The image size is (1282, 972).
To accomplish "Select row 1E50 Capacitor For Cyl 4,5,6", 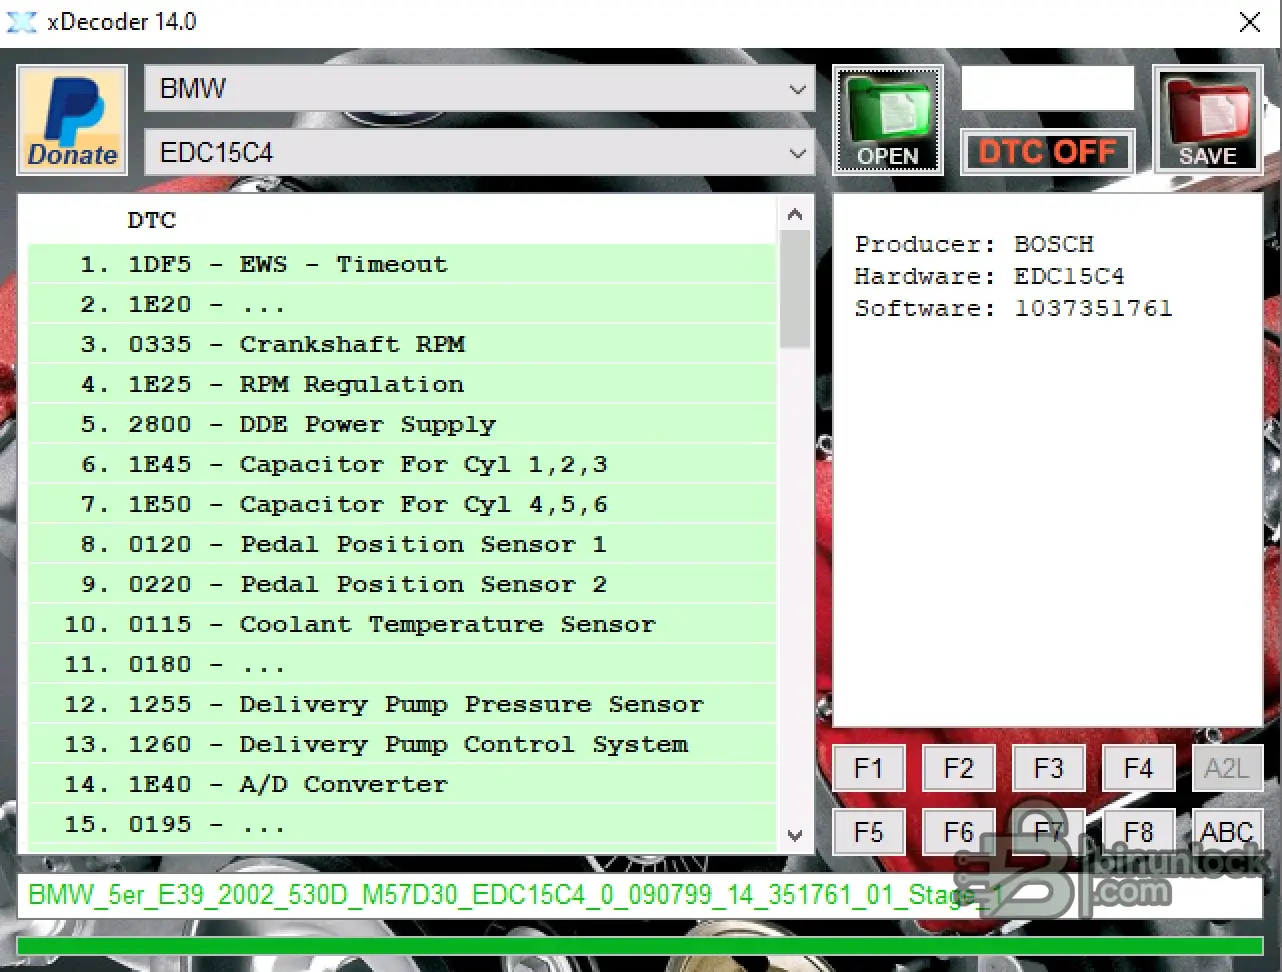I will [402, 504].
